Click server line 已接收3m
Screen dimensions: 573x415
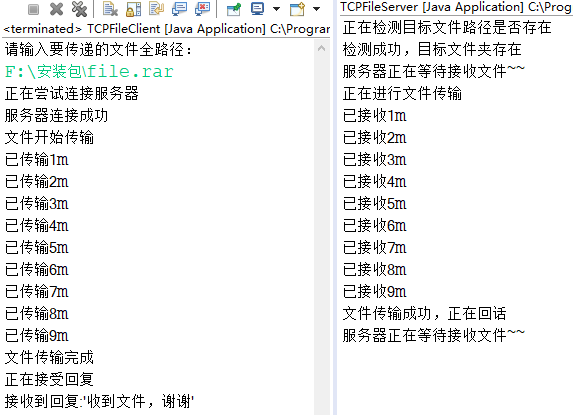(375, 159)
